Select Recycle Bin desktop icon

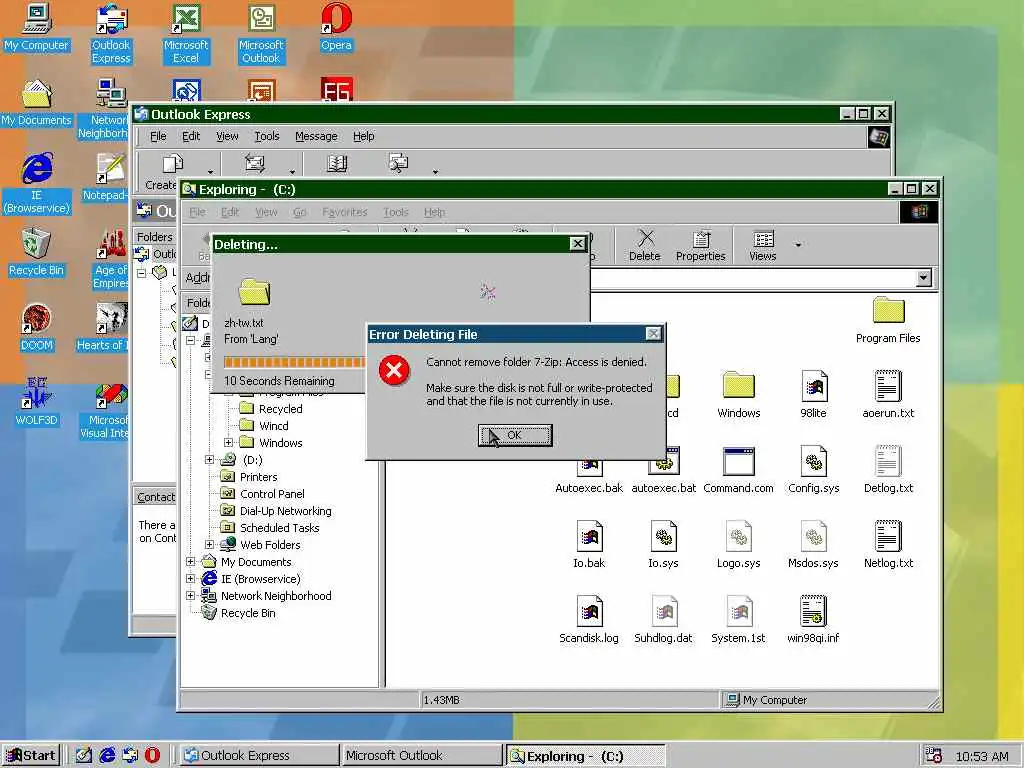tap(36, 253)
